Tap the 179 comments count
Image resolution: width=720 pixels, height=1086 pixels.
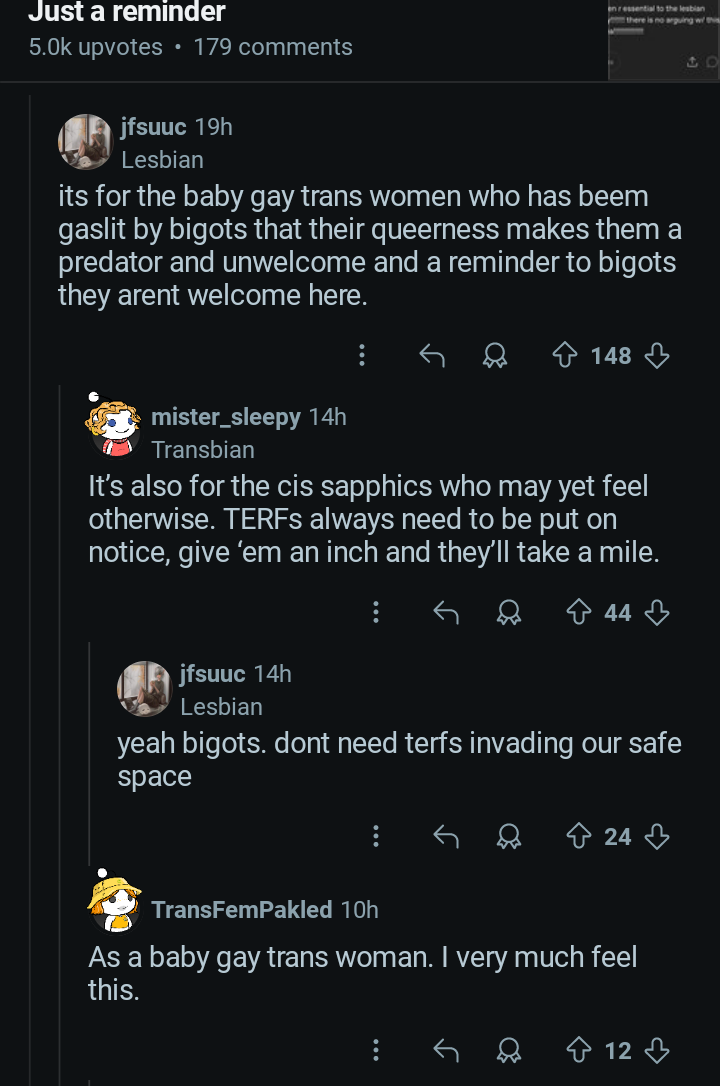point(272,47)
